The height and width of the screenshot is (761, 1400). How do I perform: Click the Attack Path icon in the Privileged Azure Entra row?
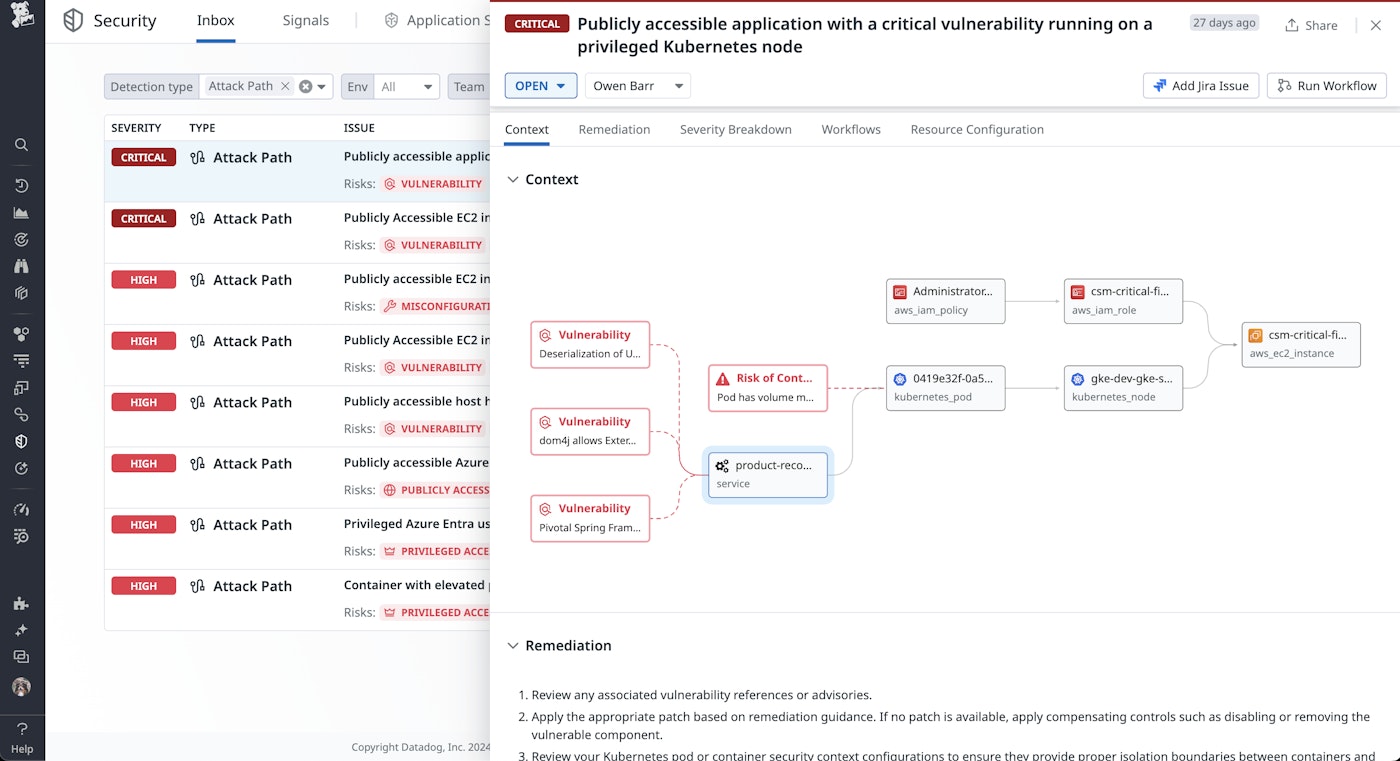click(198, 525)
